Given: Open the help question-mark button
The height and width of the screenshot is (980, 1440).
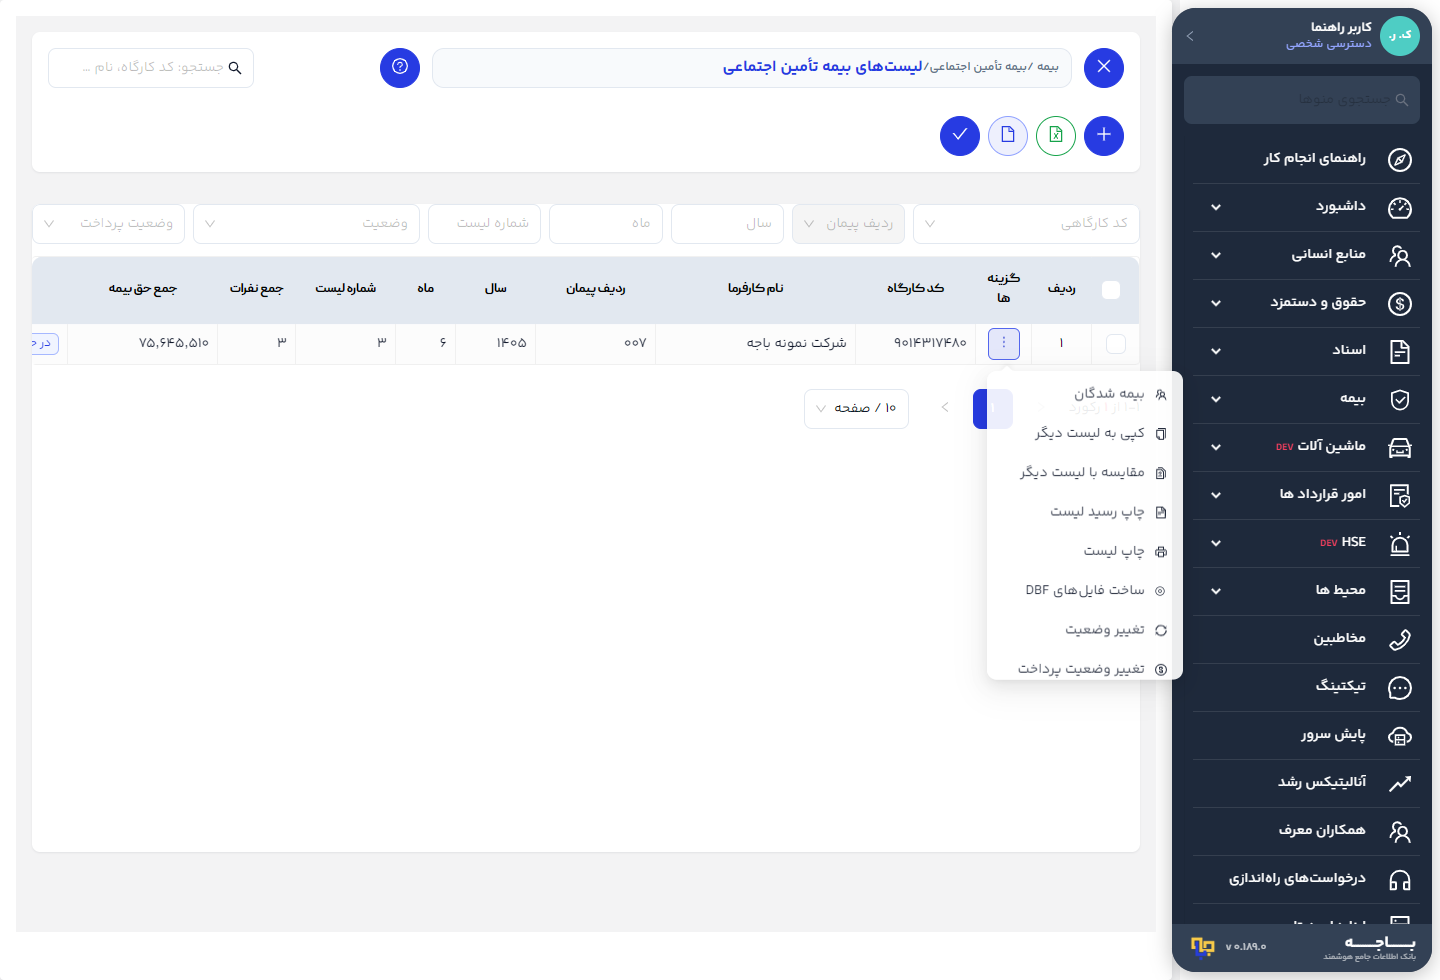Looking at the screenshot, I should [400, 68].
